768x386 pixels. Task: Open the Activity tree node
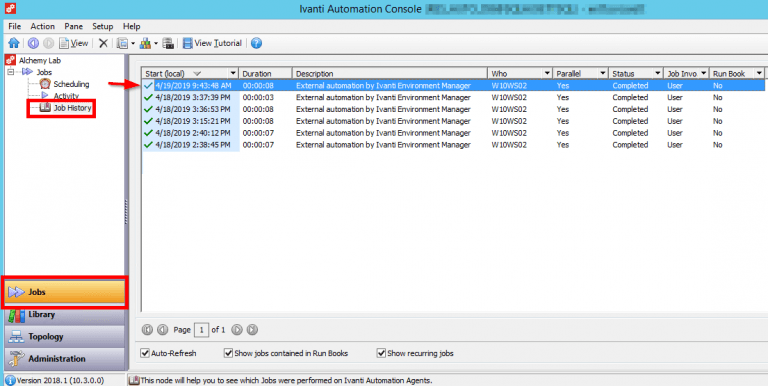[x=66, y=96]
